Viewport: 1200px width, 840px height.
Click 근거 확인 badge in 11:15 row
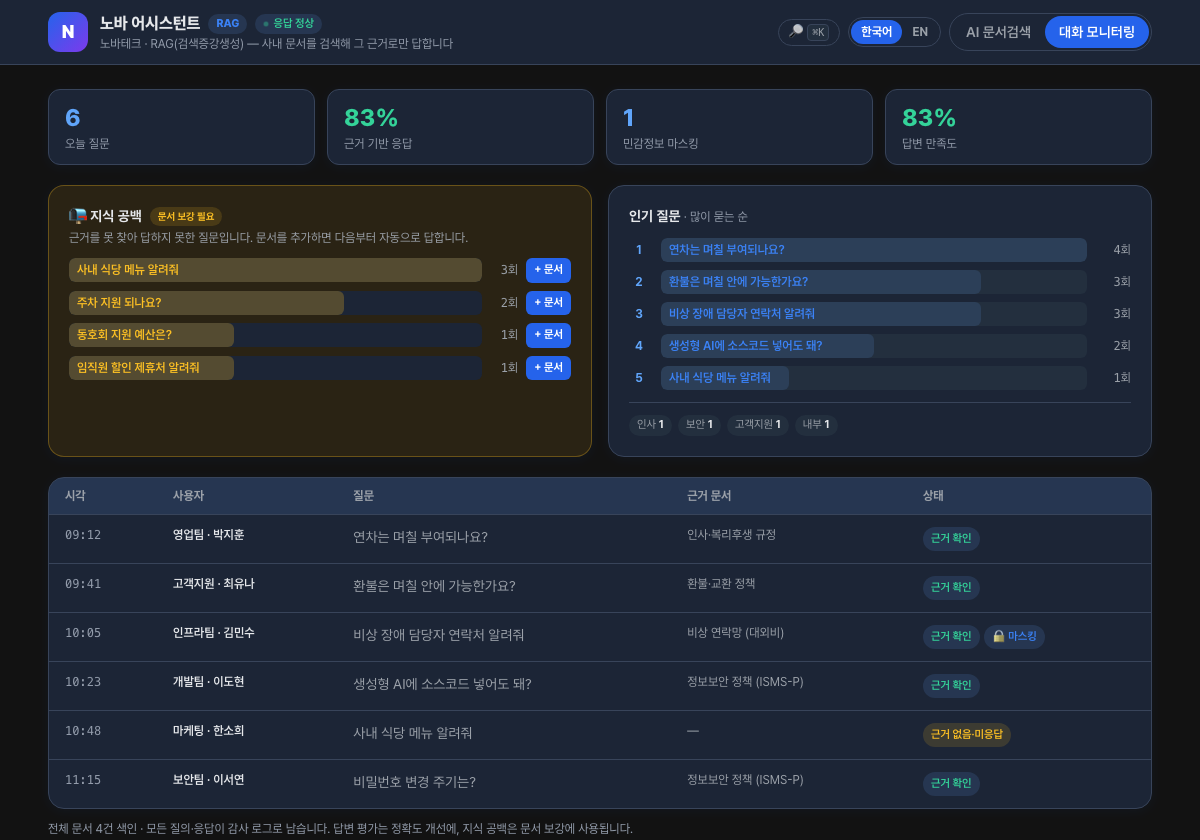tap(951, 784)
